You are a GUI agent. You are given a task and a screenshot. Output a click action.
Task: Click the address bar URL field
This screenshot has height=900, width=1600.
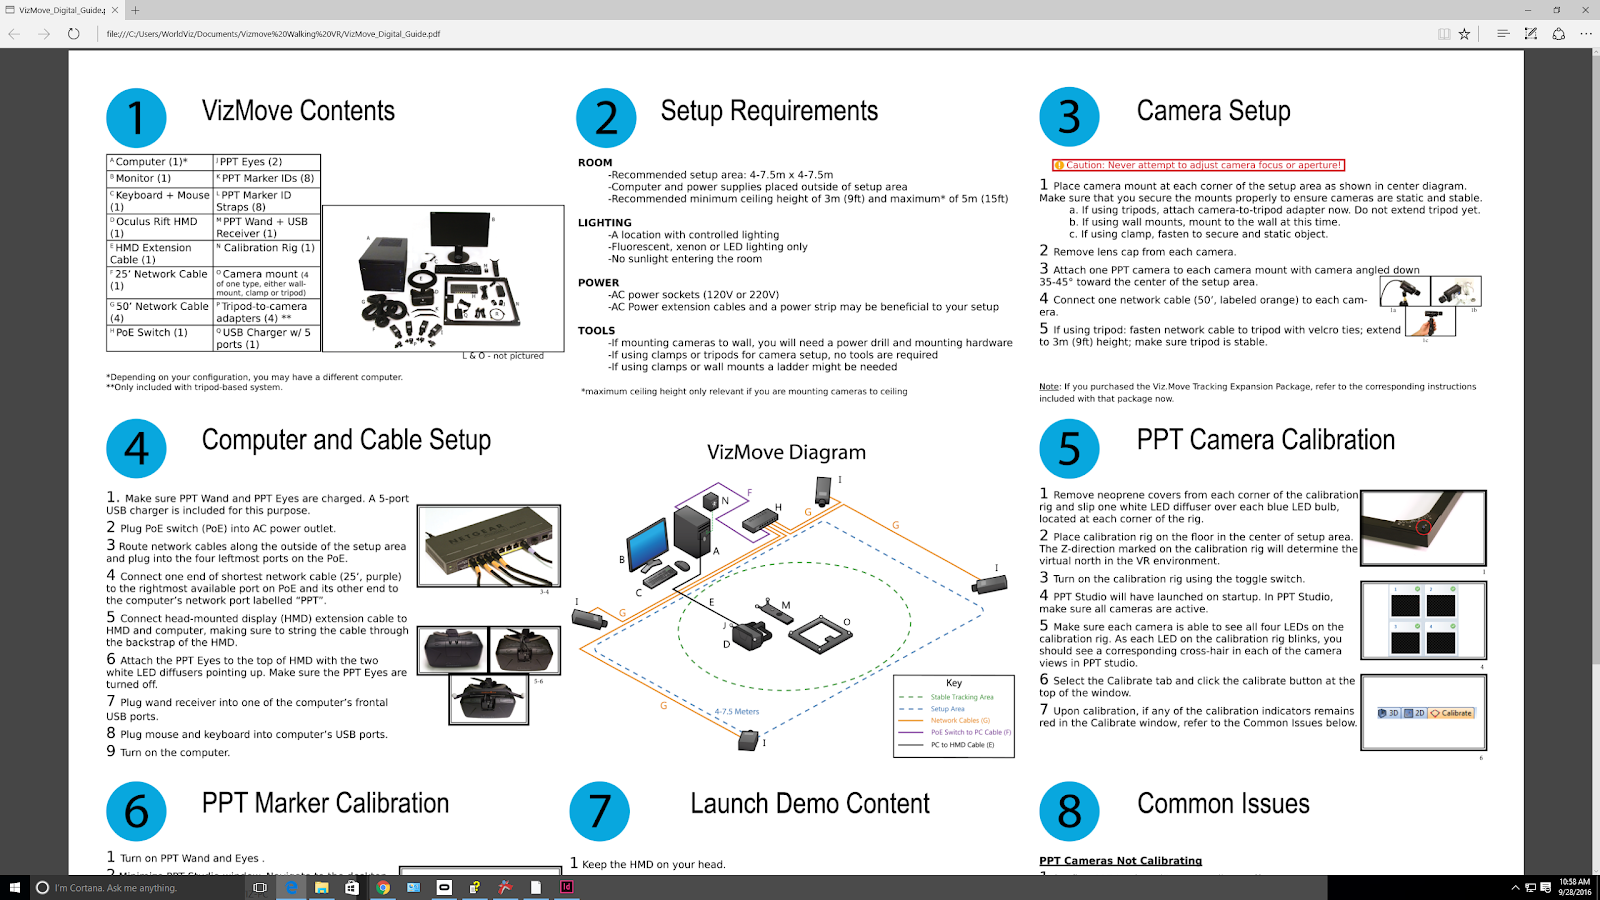(400, 33)
